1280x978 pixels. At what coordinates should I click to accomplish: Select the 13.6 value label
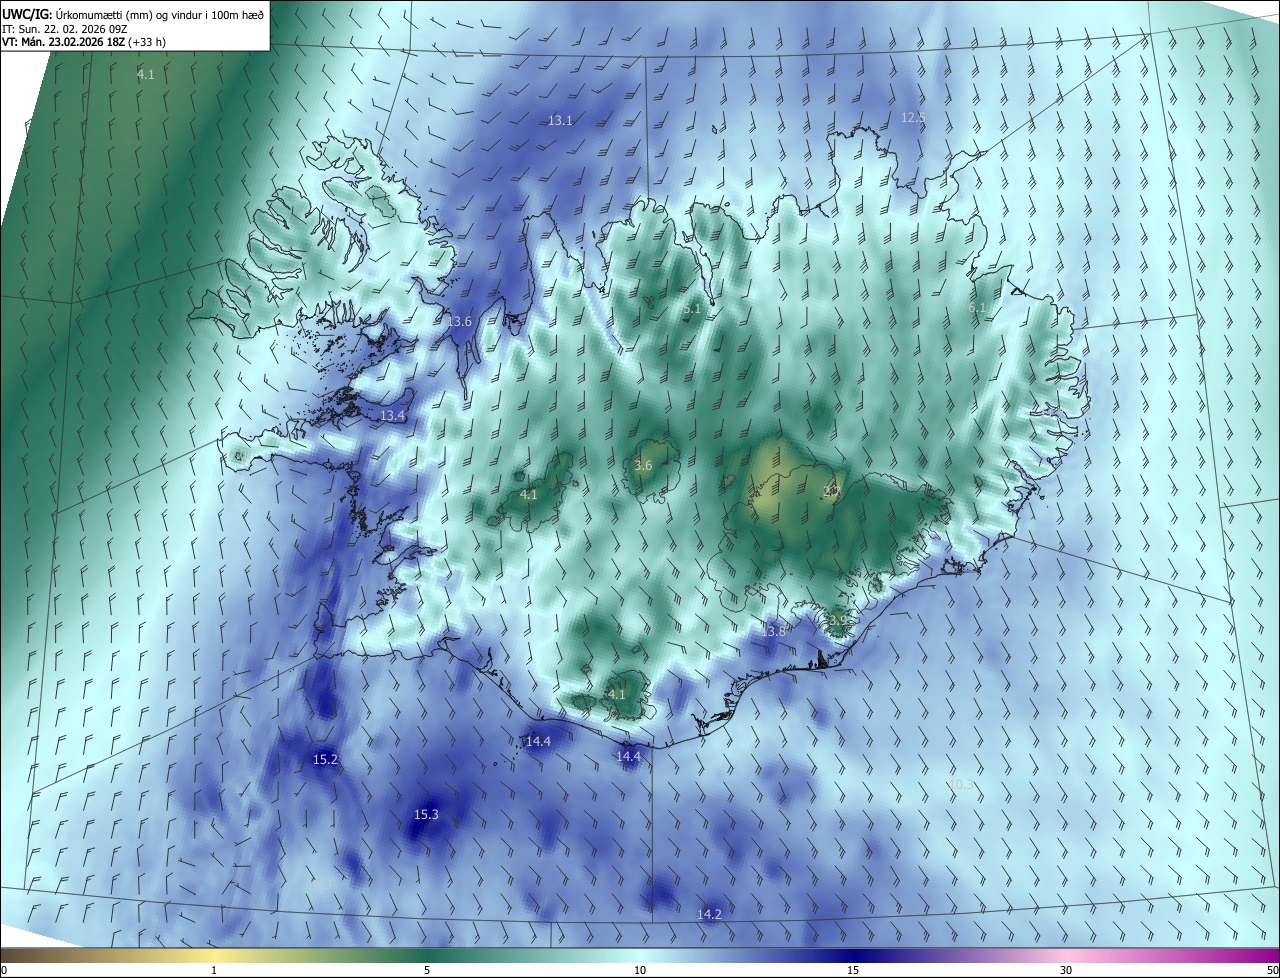coord(459,322)
